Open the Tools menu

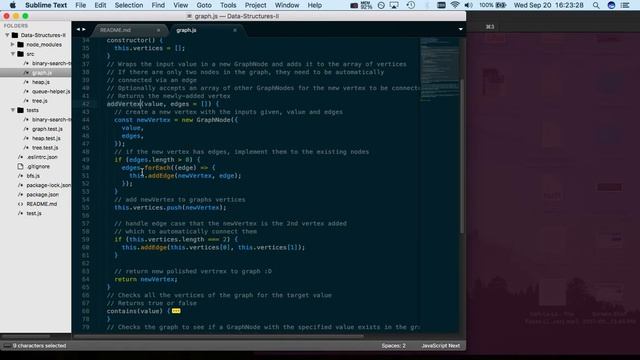coord(228,5)
